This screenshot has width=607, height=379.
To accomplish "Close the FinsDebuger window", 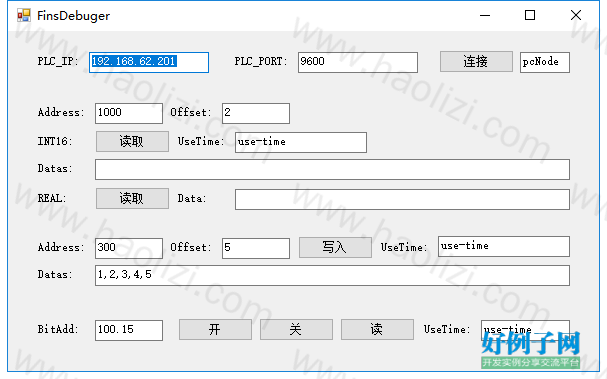I will pyautogui.click(x=576, y=15).
